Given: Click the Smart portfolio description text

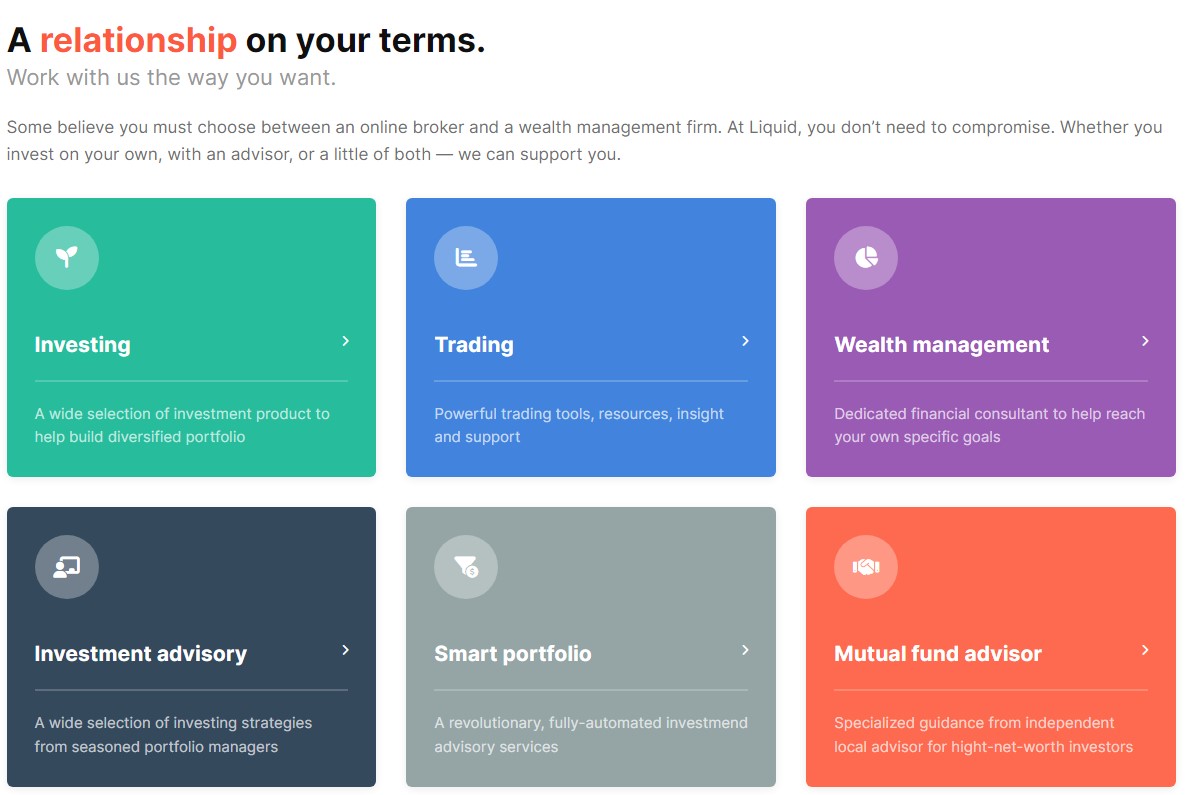Looking at the screenshot, I should [591, 735].
